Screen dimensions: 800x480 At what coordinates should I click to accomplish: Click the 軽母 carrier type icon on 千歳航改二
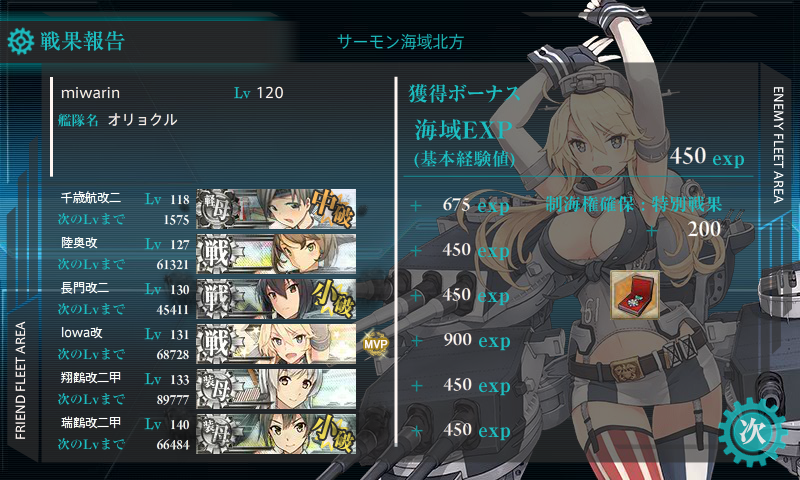[x=215, y=209]
